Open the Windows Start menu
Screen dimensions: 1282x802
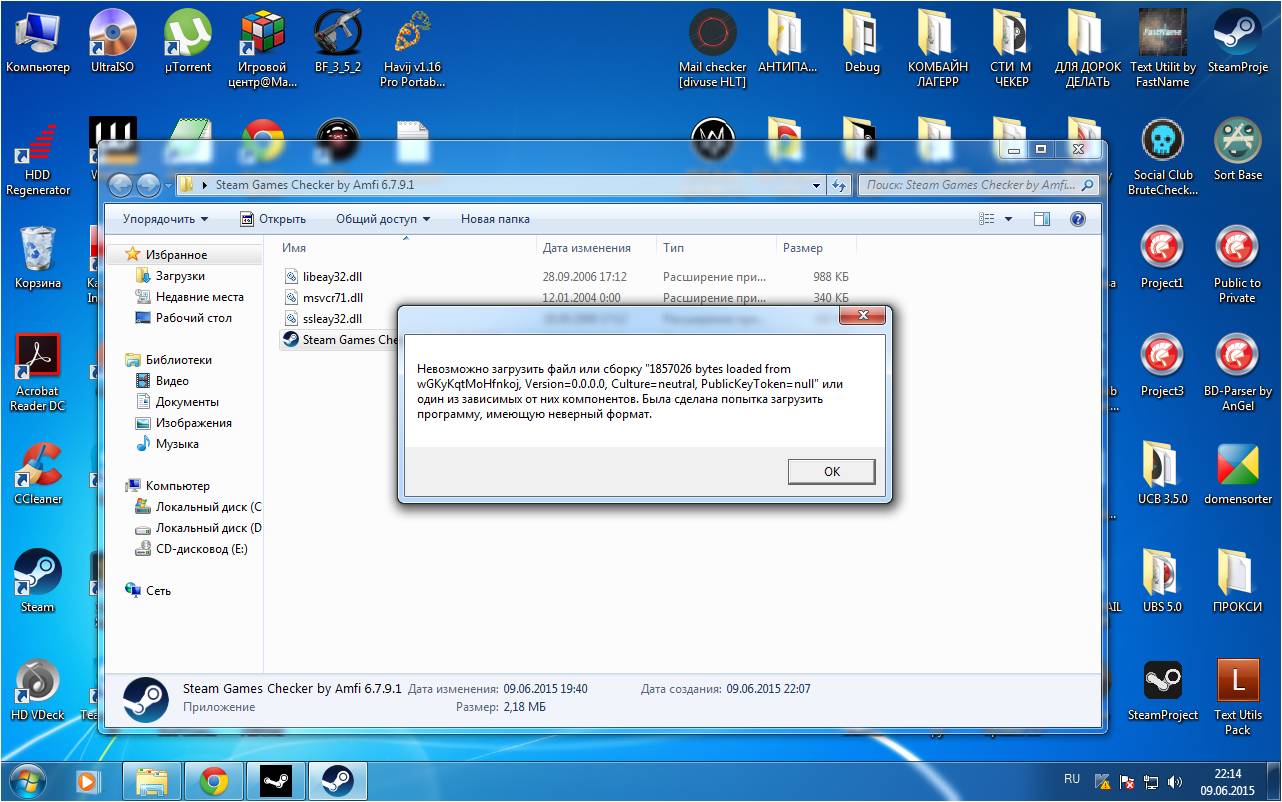point(26,780)
